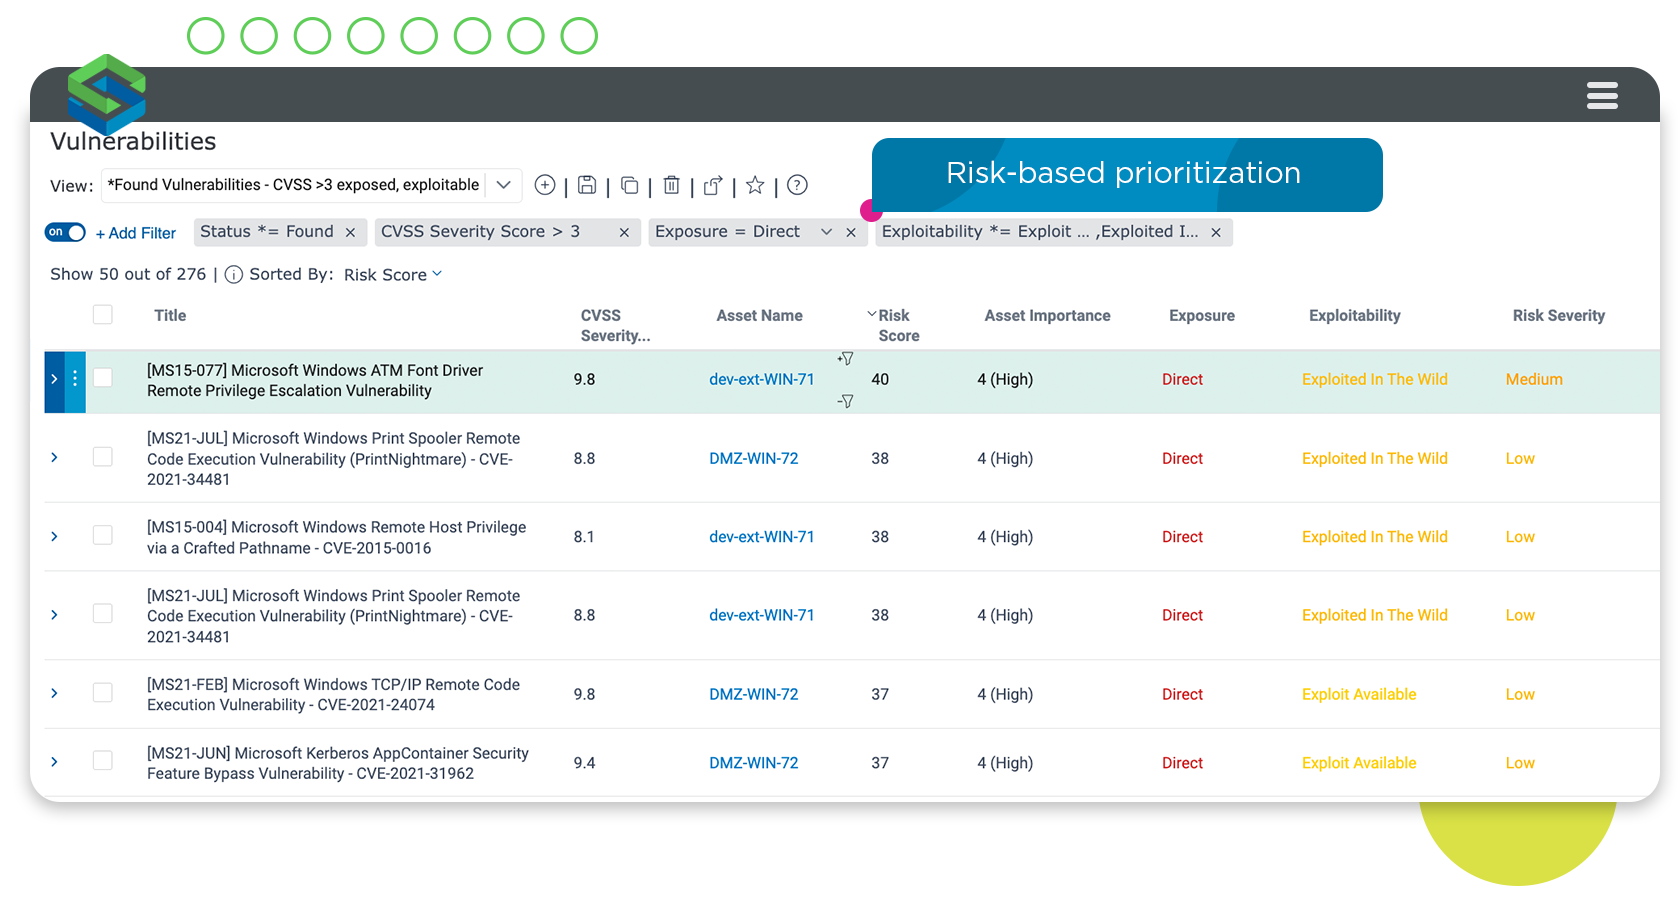Open the Exposure filter value dropdown

pyautogui.click(x=826, y=232)
